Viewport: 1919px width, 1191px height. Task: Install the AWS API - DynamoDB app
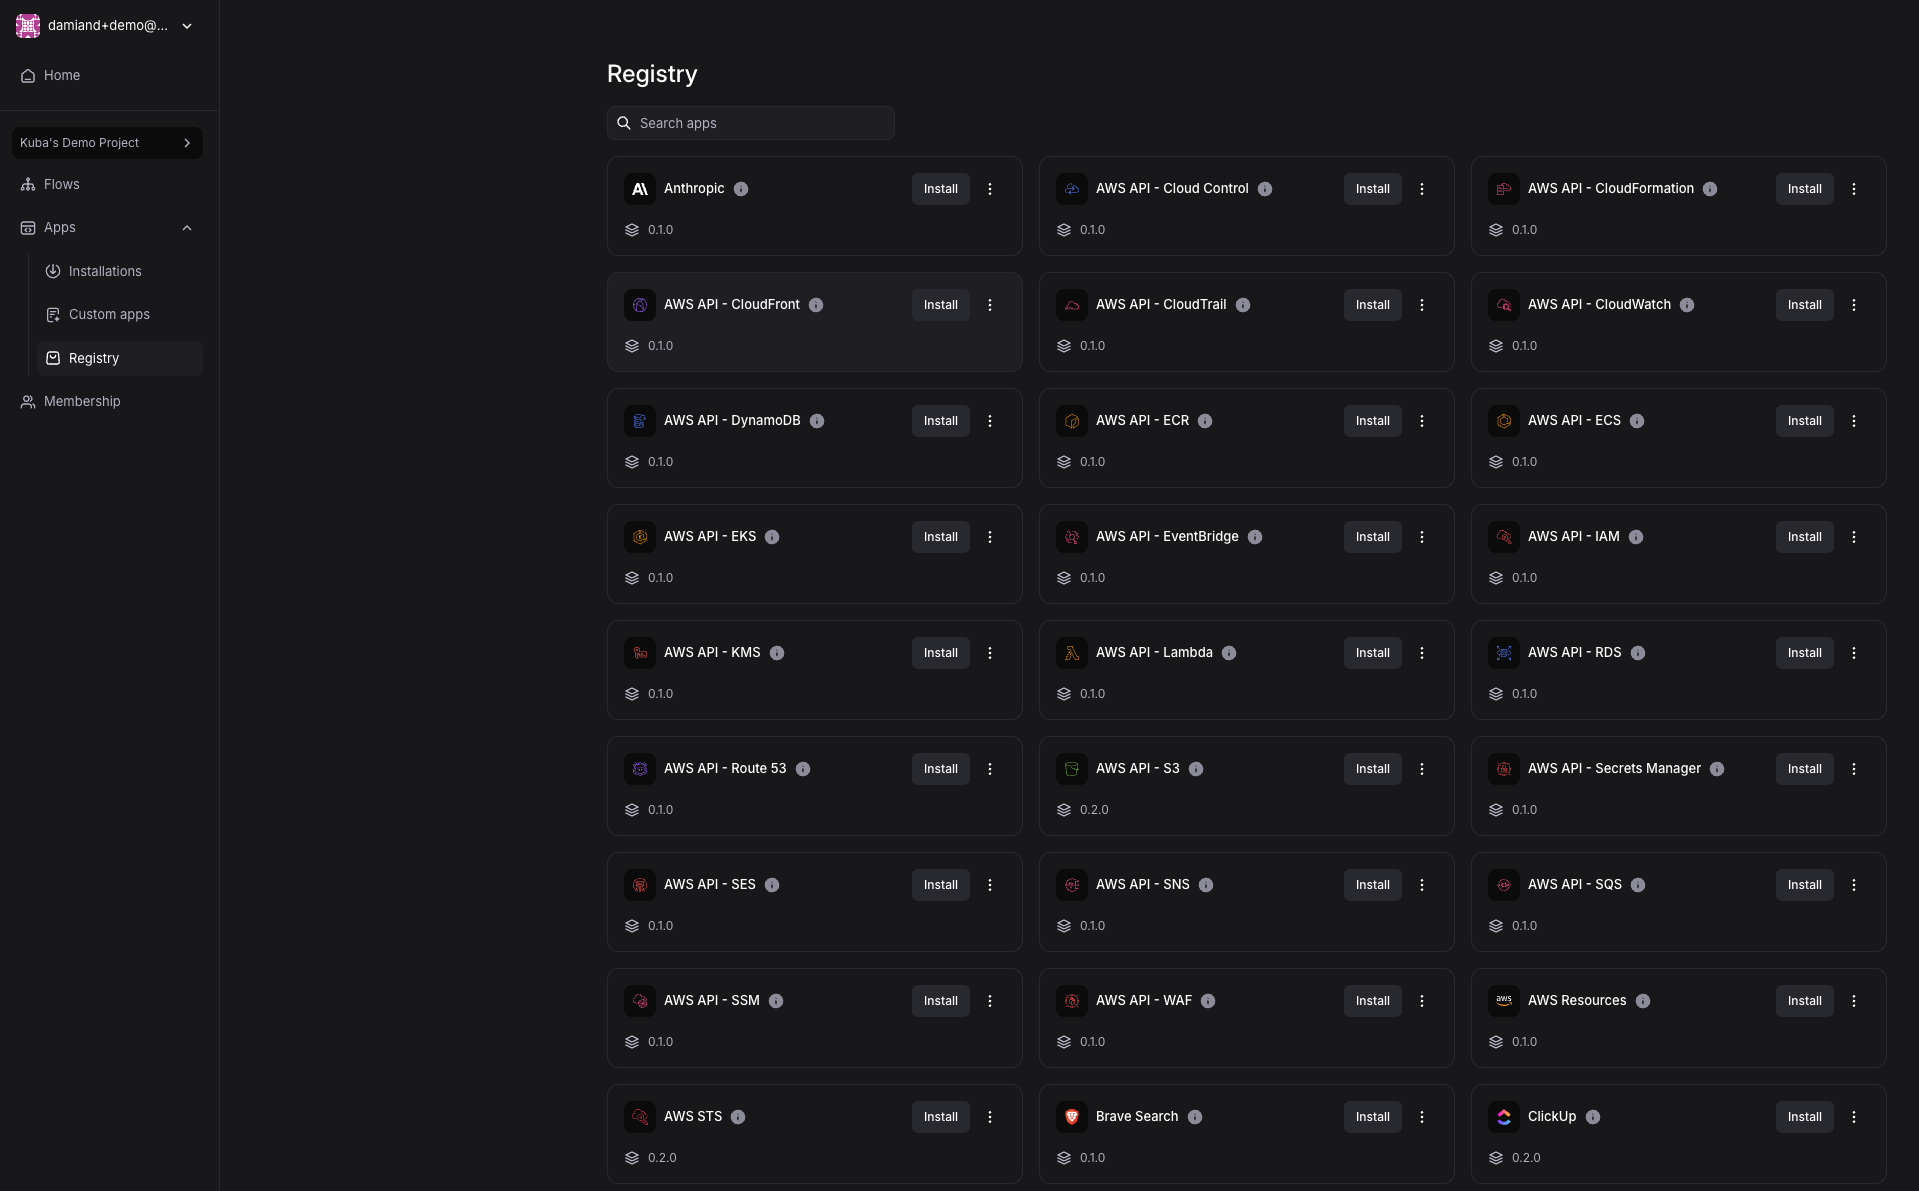point(940,421)
